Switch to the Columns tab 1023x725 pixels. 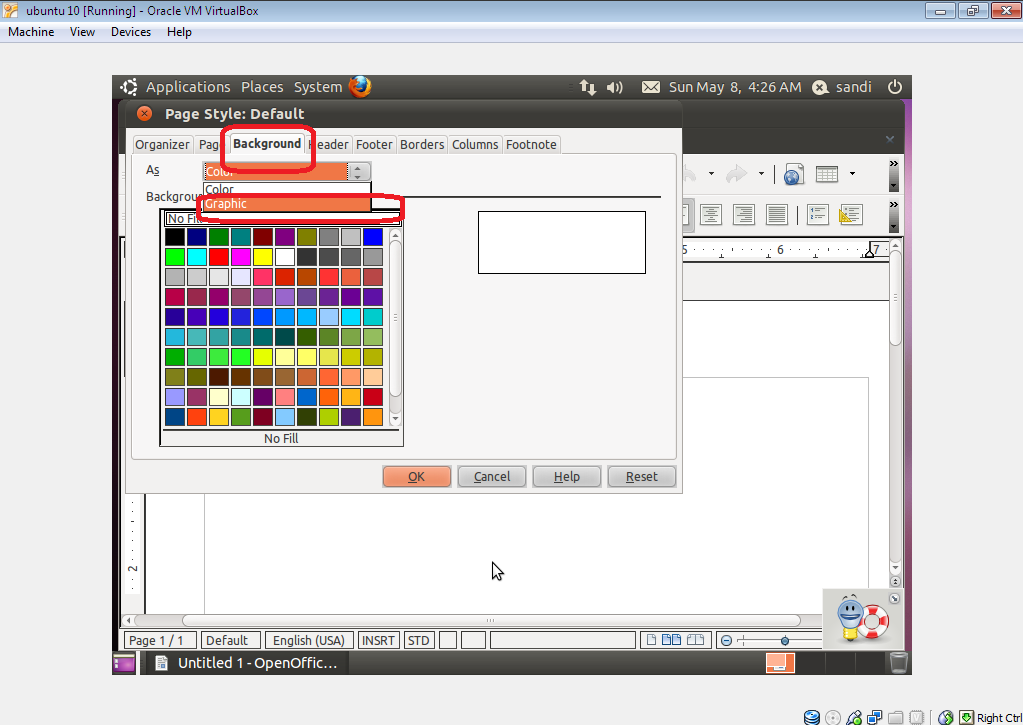click(x=475, y=144)
